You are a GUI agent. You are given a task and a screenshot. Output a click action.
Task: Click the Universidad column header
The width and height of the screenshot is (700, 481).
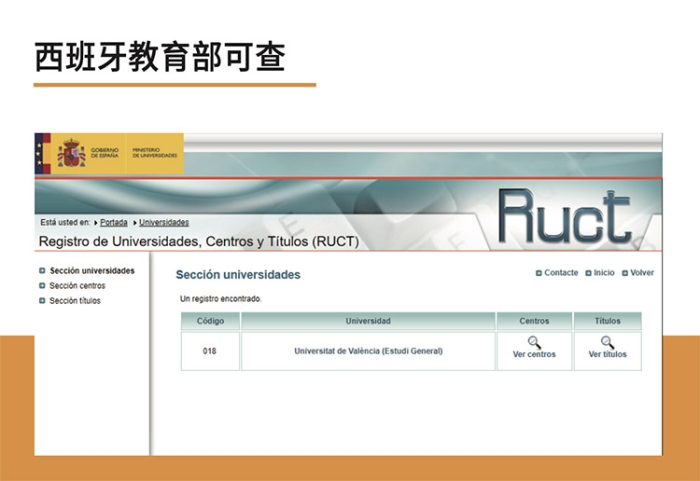coord(368,321)
